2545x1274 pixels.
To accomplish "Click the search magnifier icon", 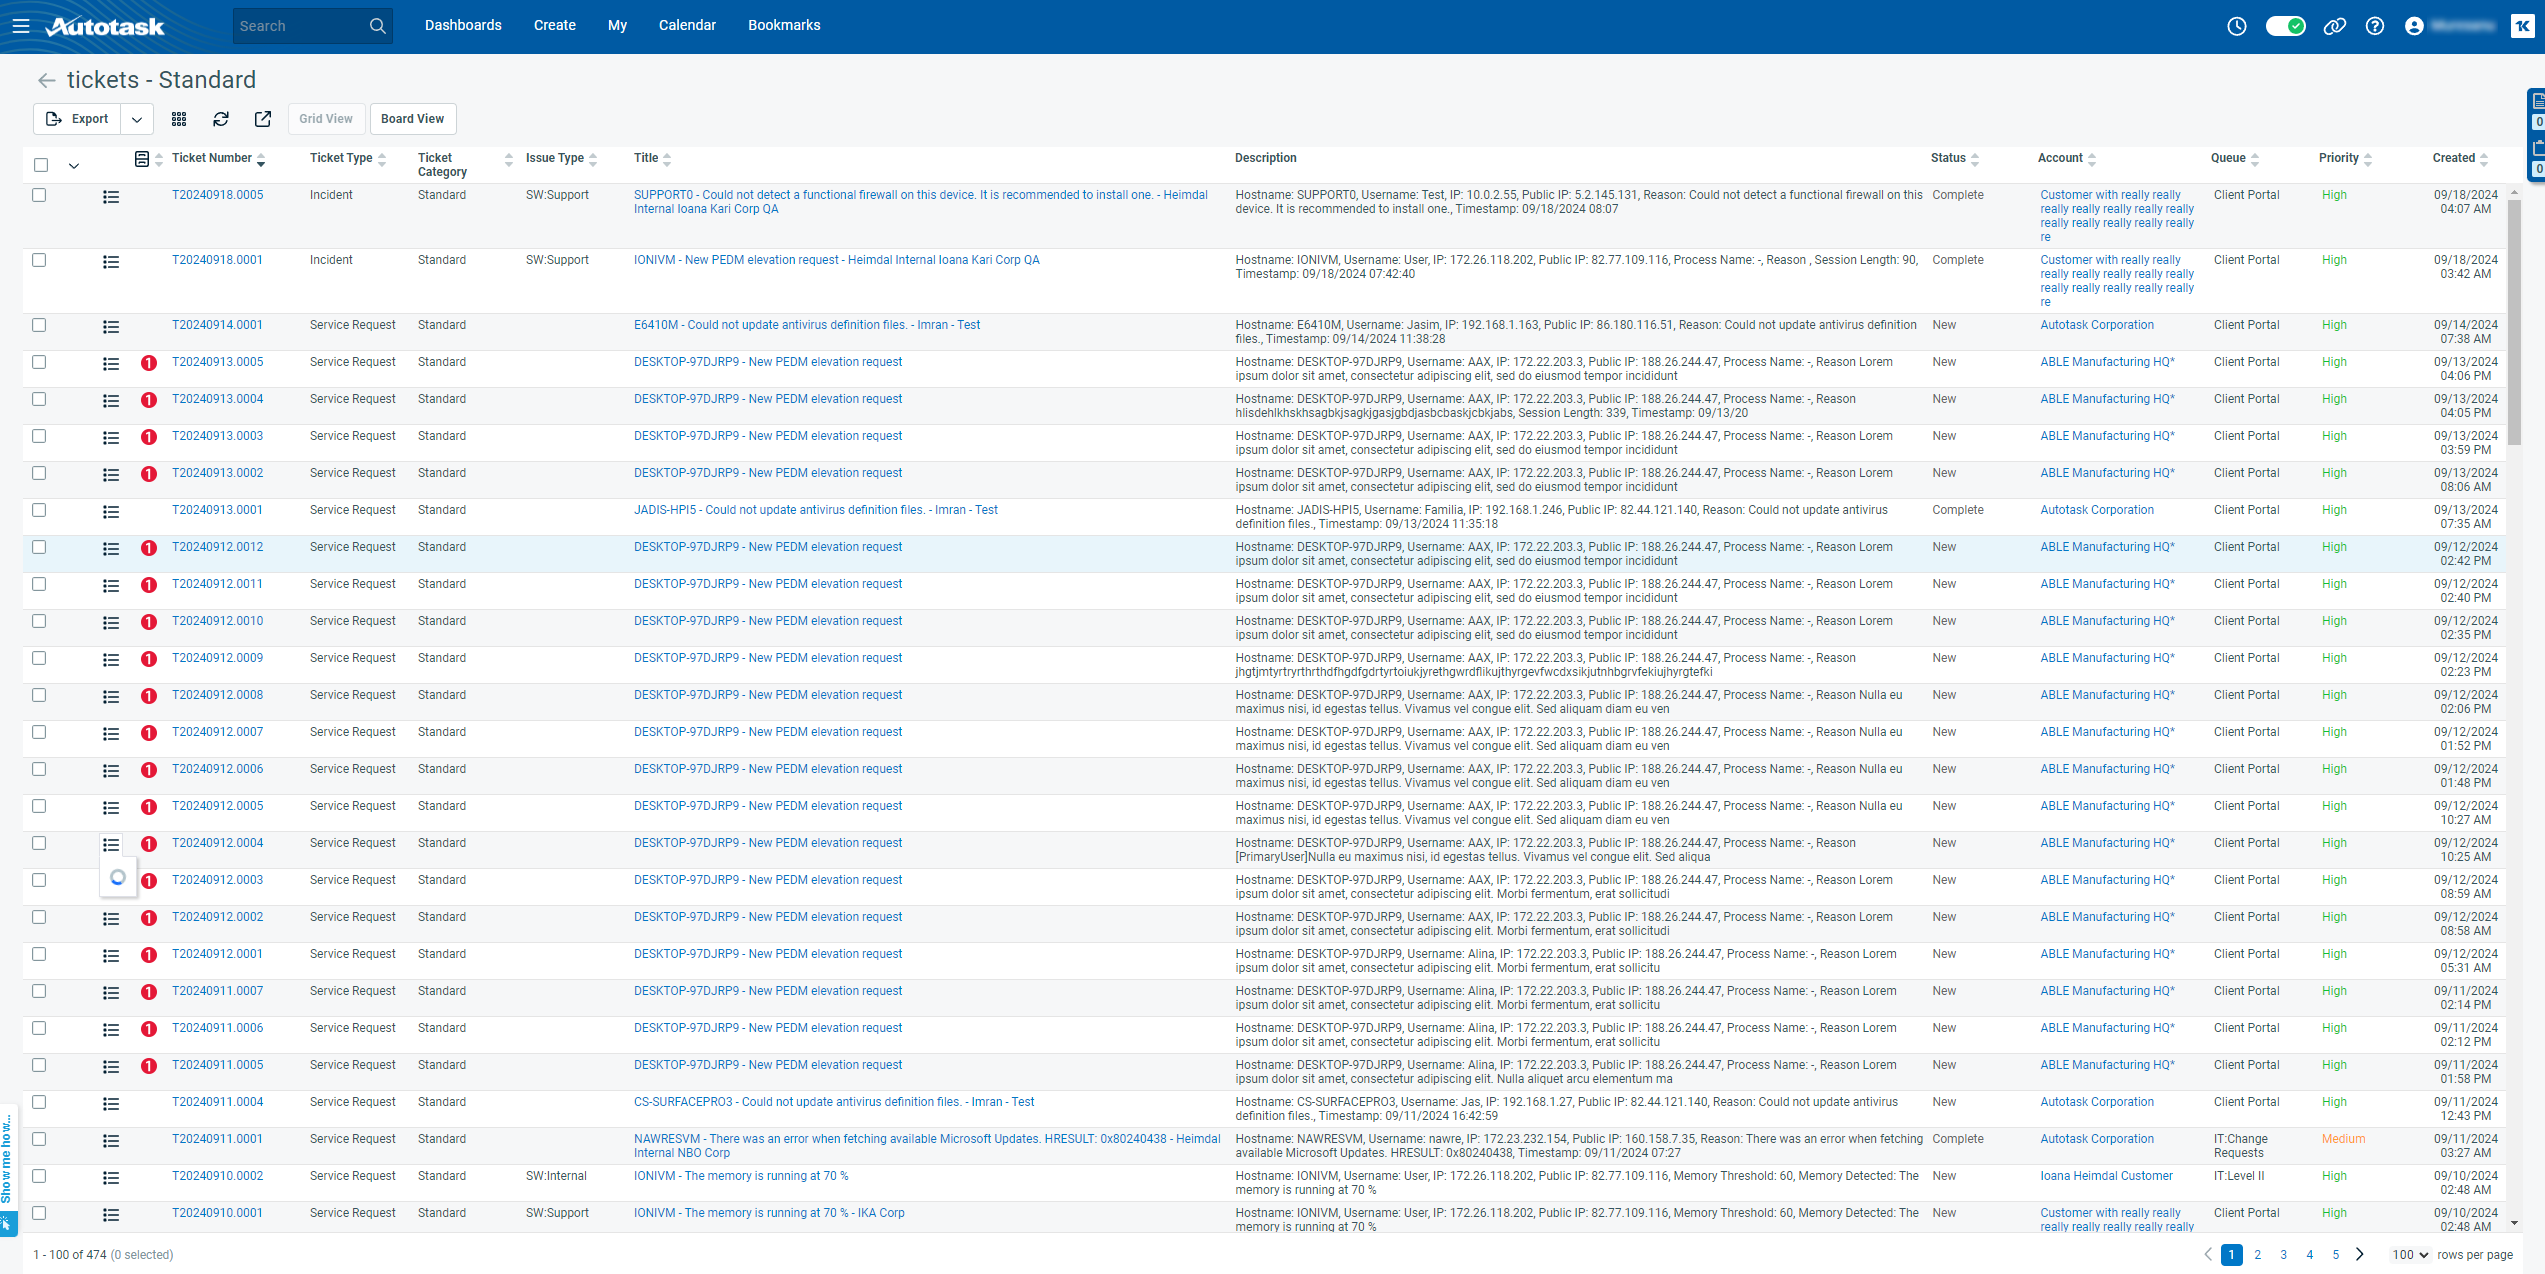I will pos(377,26).
